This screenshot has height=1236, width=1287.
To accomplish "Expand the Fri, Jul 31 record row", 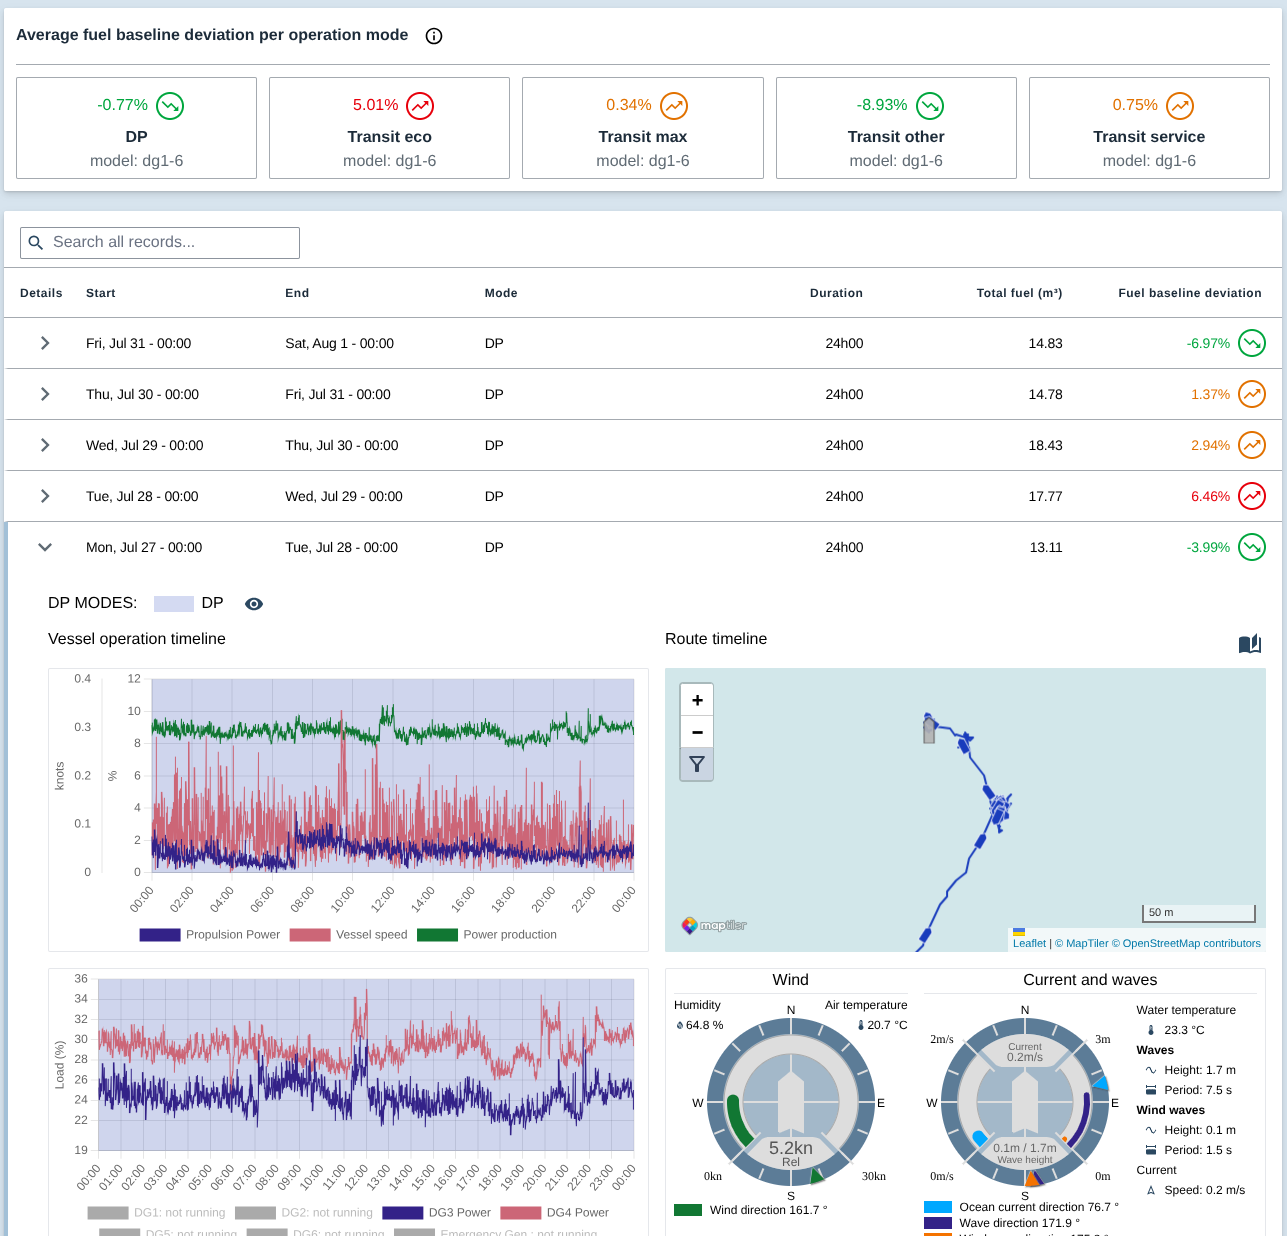I will 45,343.
